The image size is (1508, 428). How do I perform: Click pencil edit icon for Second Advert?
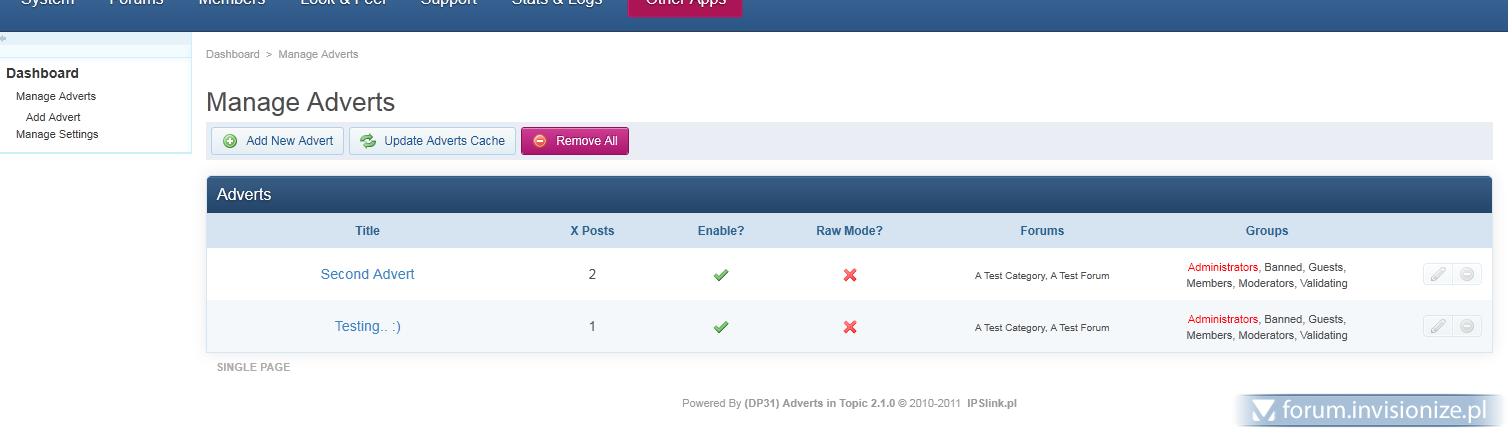[1438, 274]
